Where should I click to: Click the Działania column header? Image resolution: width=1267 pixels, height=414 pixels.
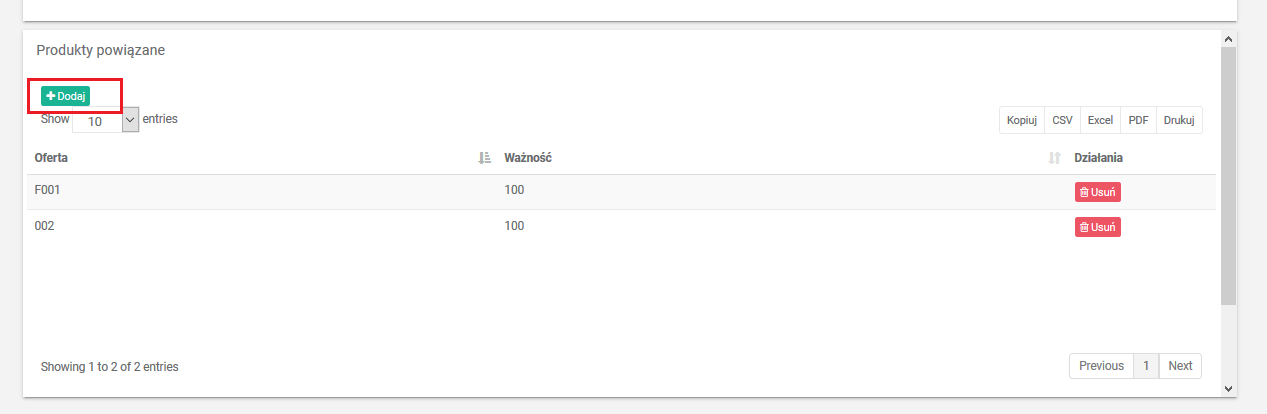pos(1098,158)
